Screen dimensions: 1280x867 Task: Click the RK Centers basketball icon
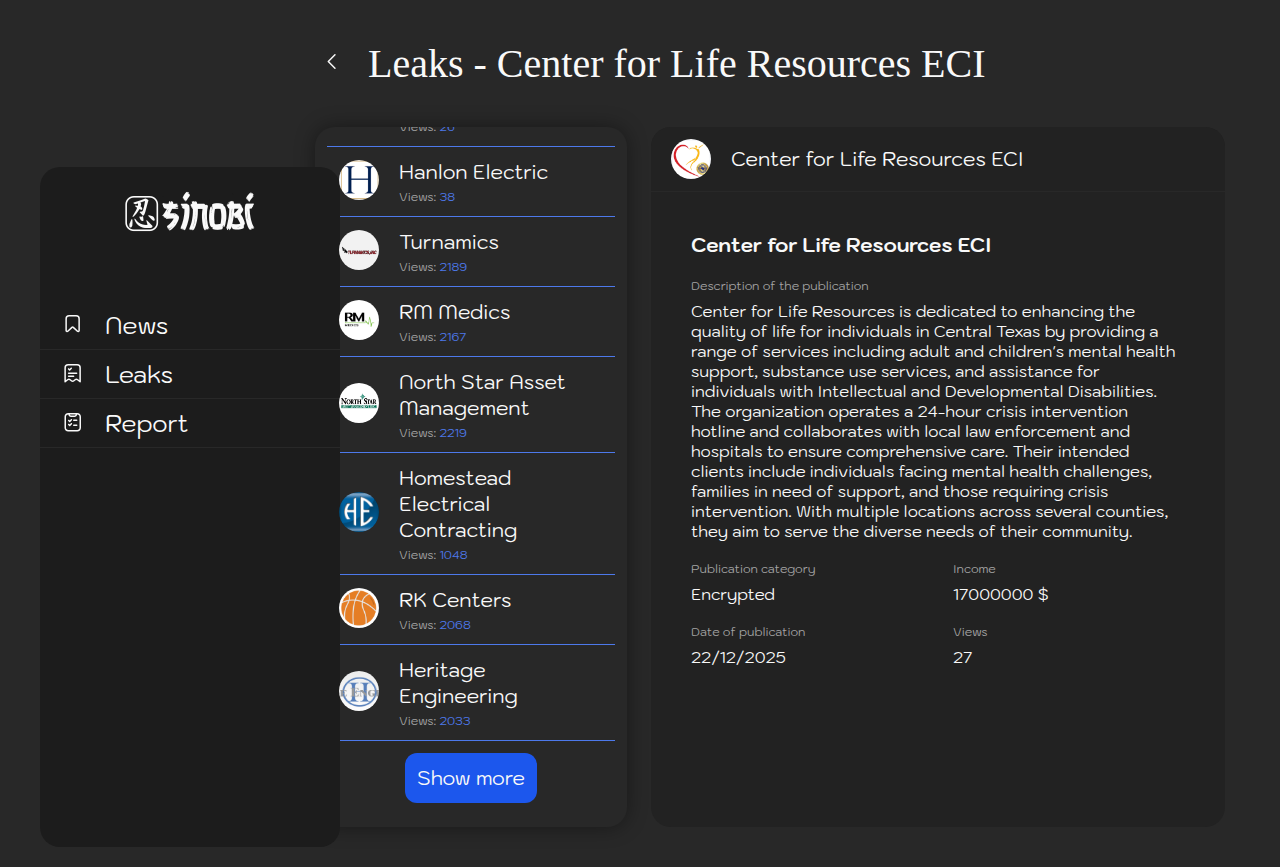[359, 608]
